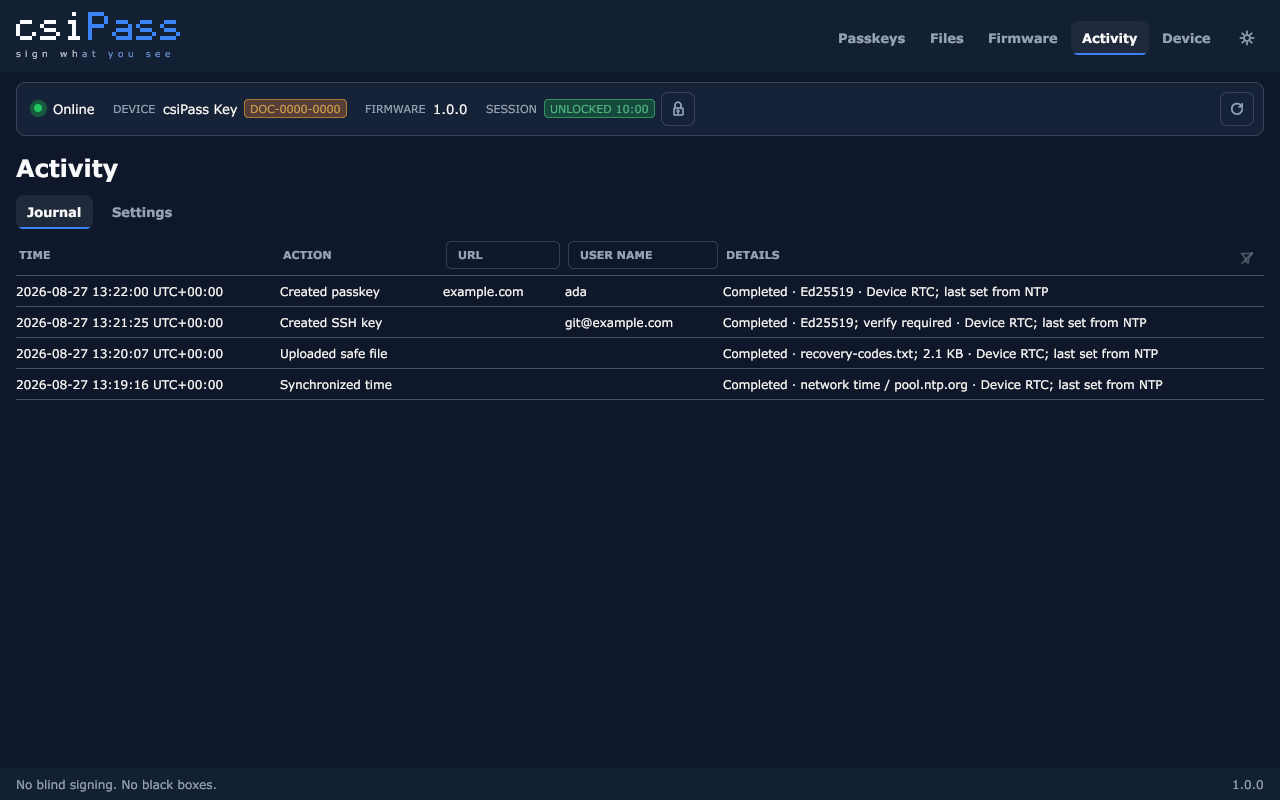Click the footer version number 1.0.0
1280x800 pixels.
point(1248,785)
